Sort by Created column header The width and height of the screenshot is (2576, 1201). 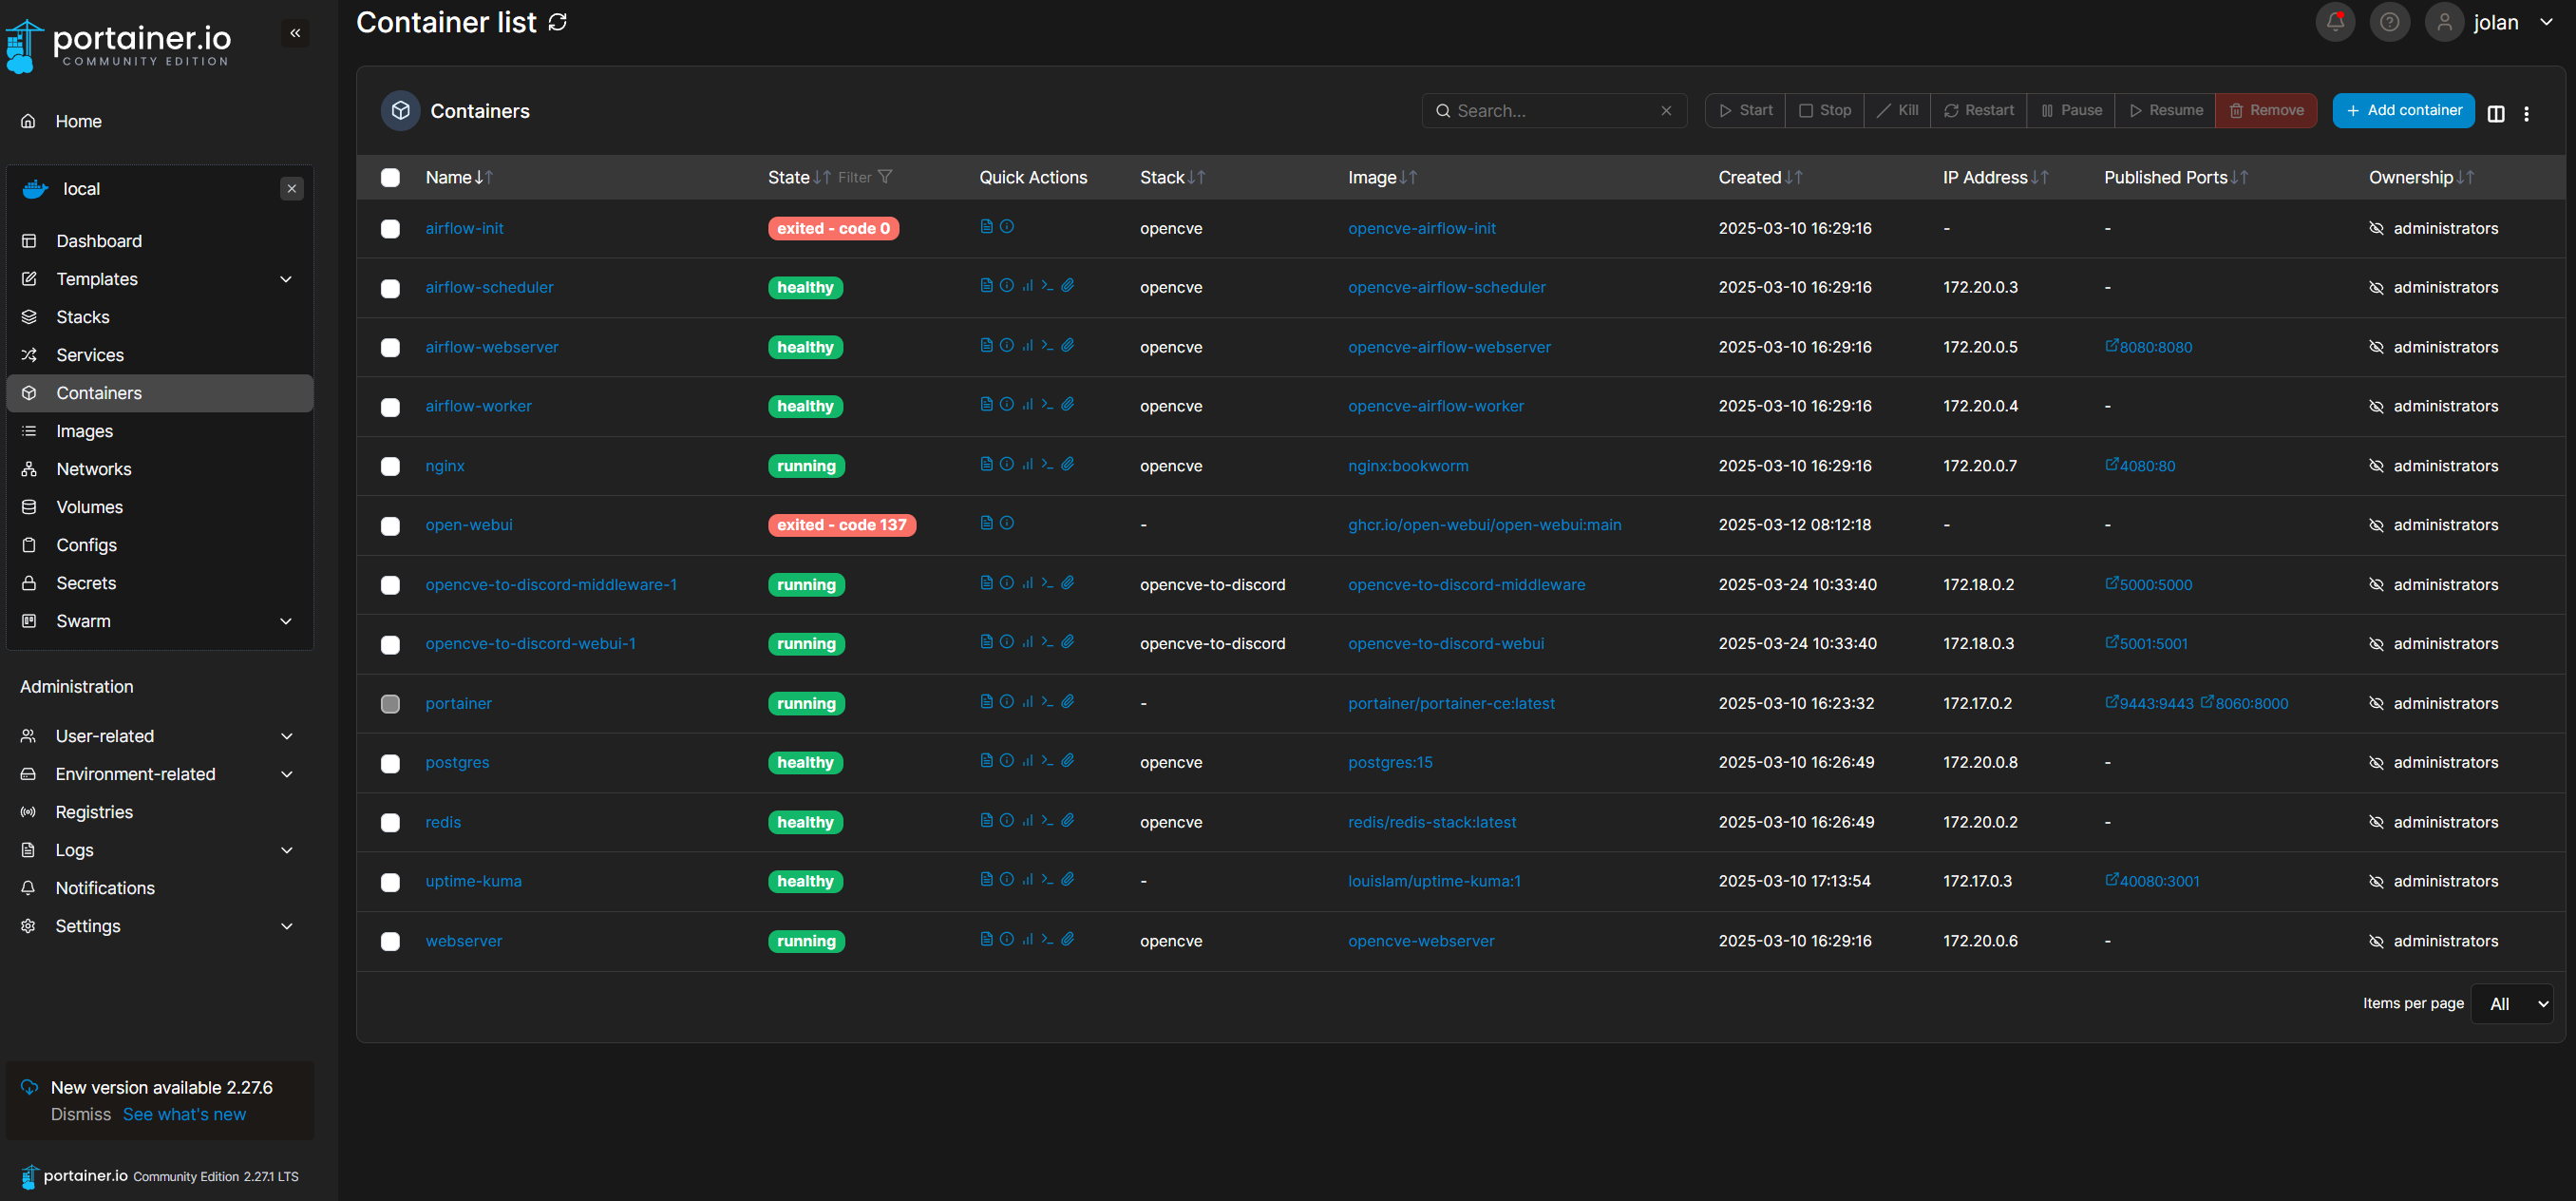tap(1759, 177)
